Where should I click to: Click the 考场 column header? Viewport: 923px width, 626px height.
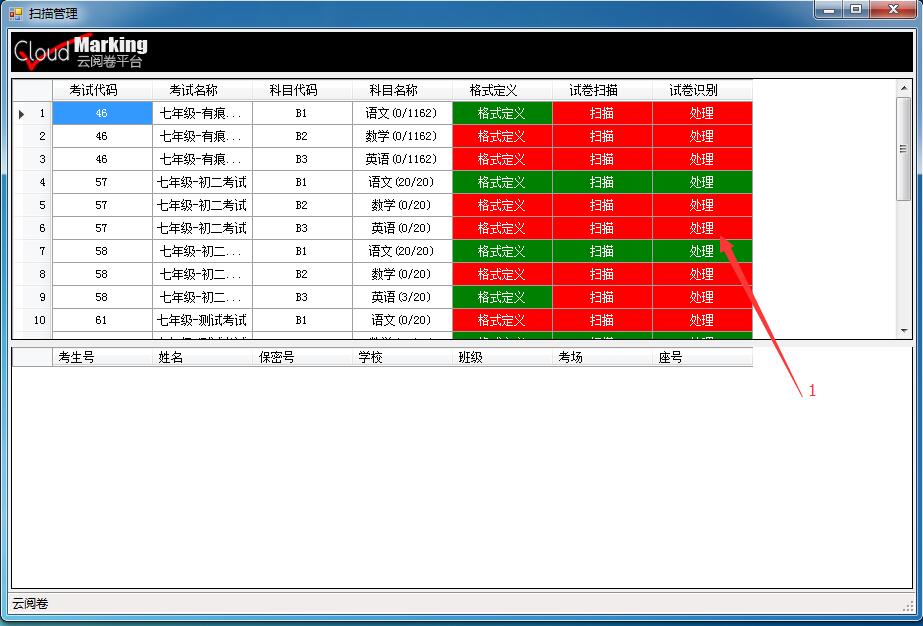(603, 357)
